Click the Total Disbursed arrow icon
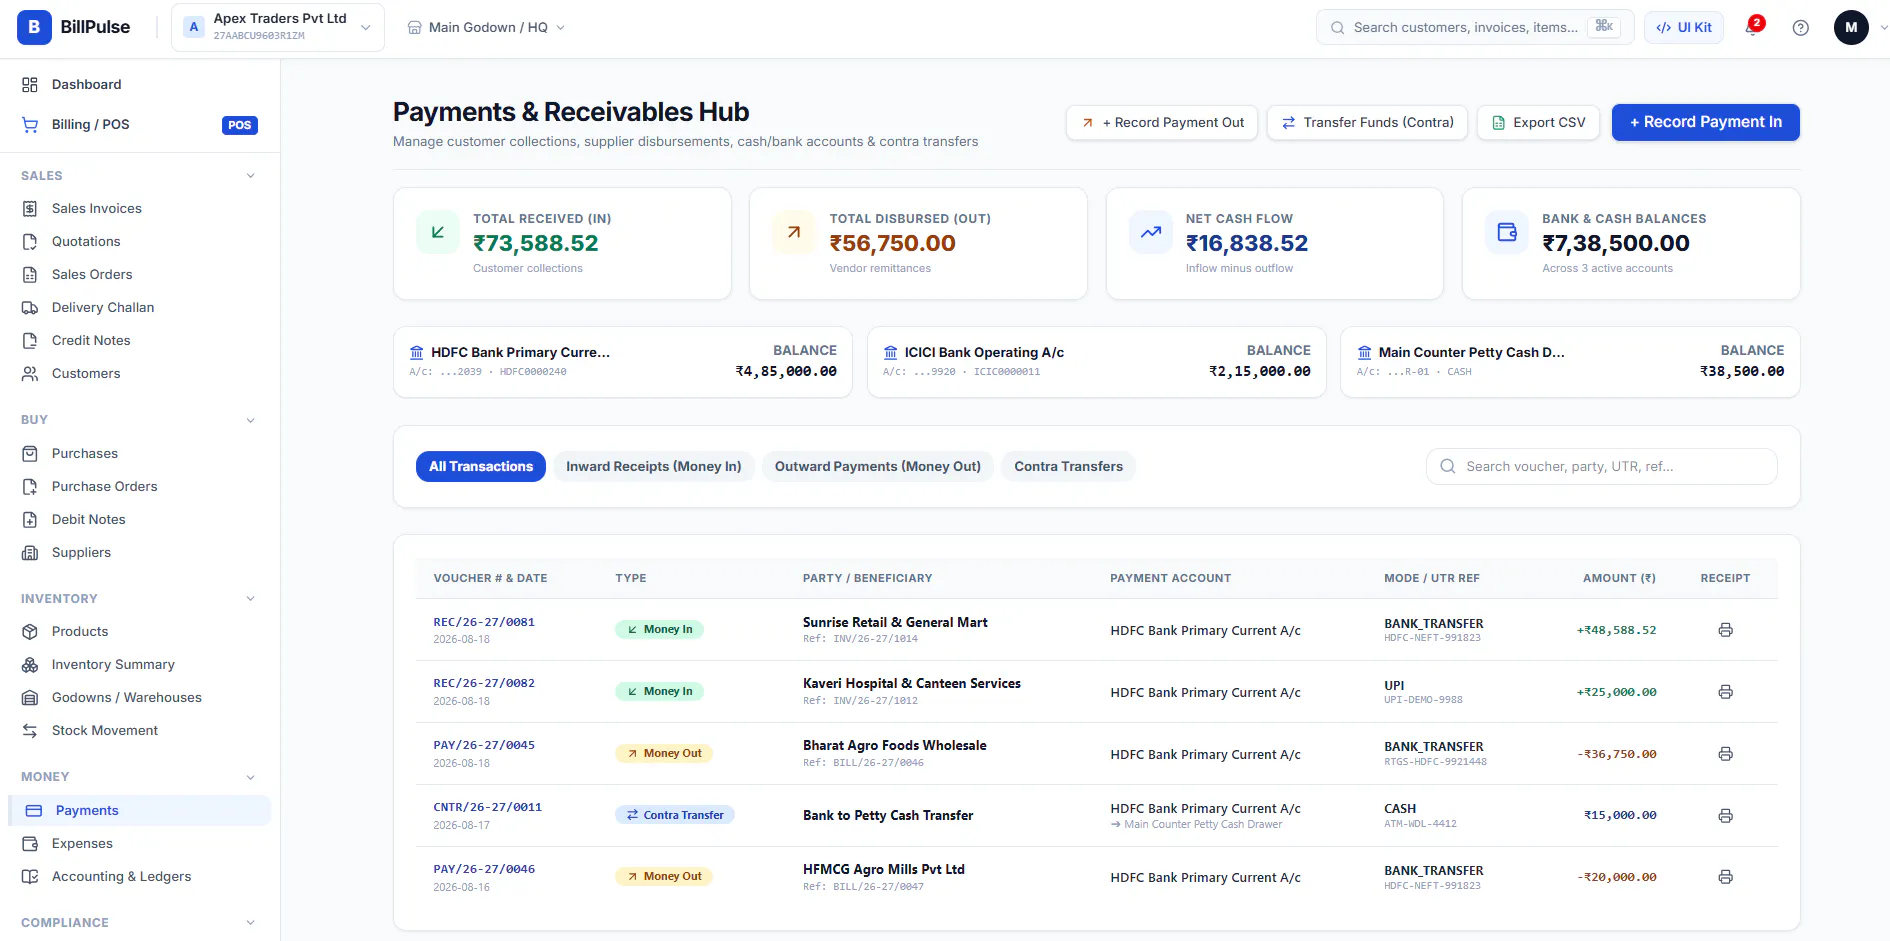Screen dimensions: 1890x941 click(794, 232)
